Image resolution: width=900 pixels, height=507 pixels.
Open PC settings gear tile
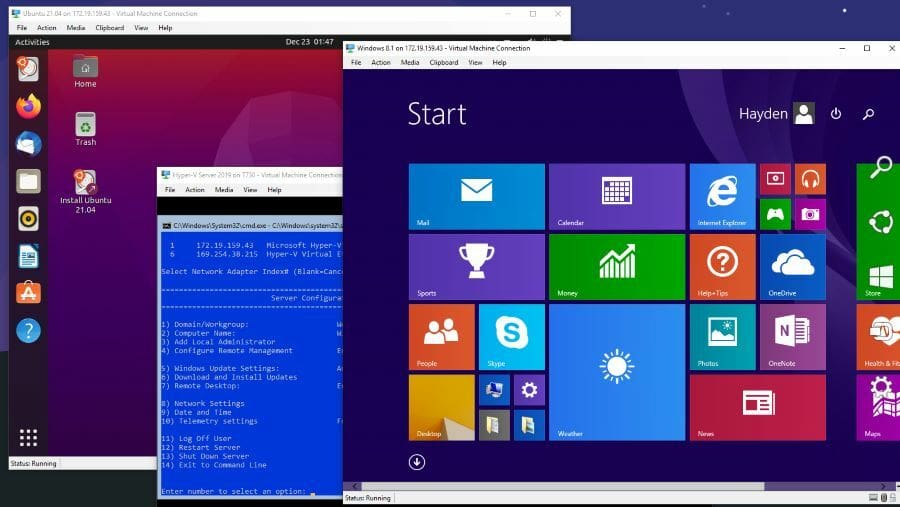click(x=529, y=390)
